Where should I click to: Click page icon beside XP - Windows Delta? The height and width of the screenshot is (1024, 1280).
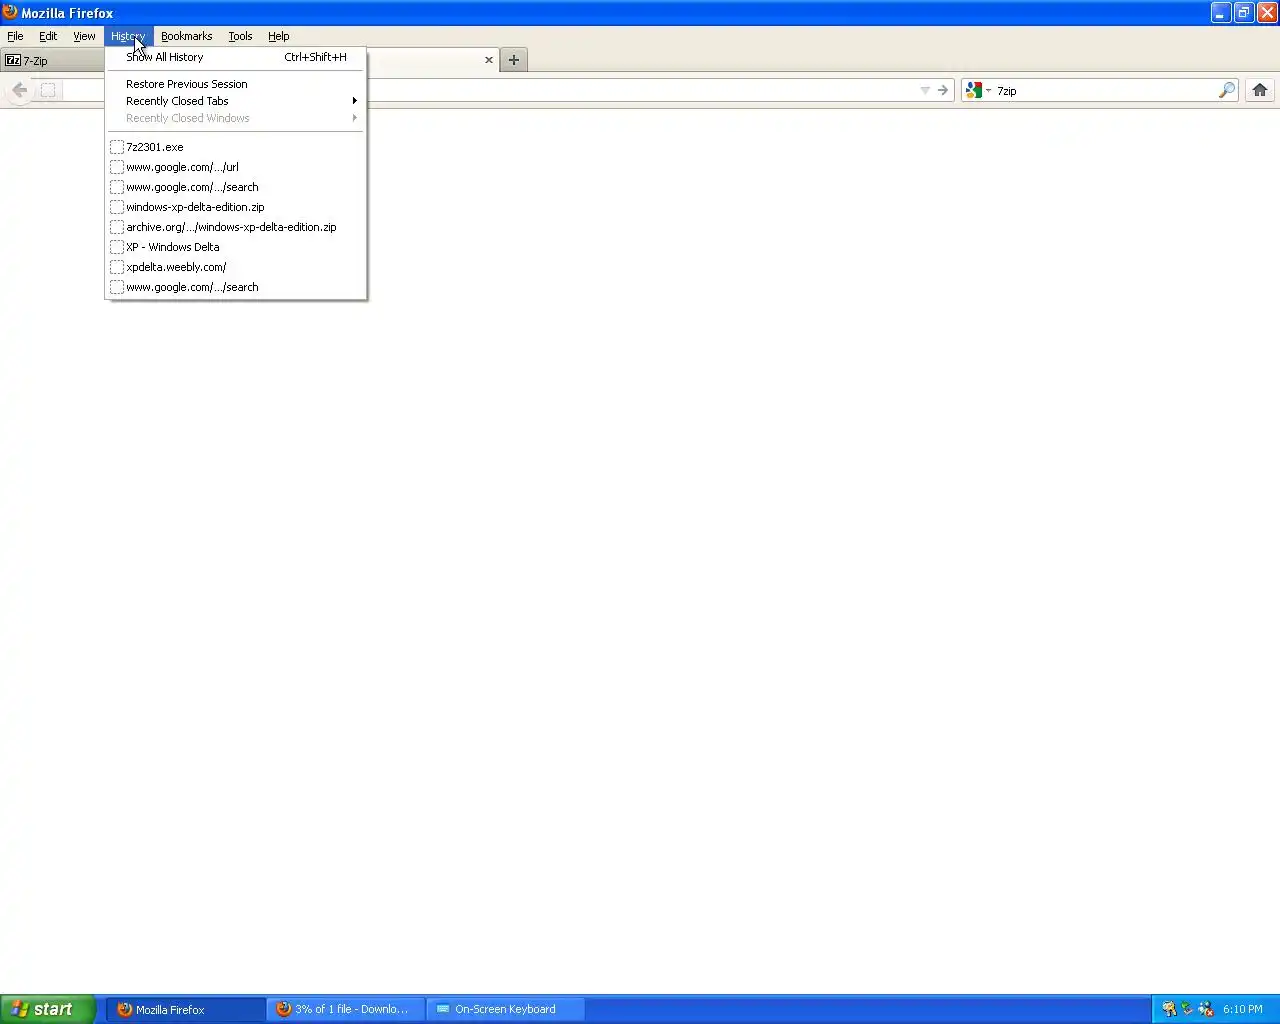click(x=117, y=247)
